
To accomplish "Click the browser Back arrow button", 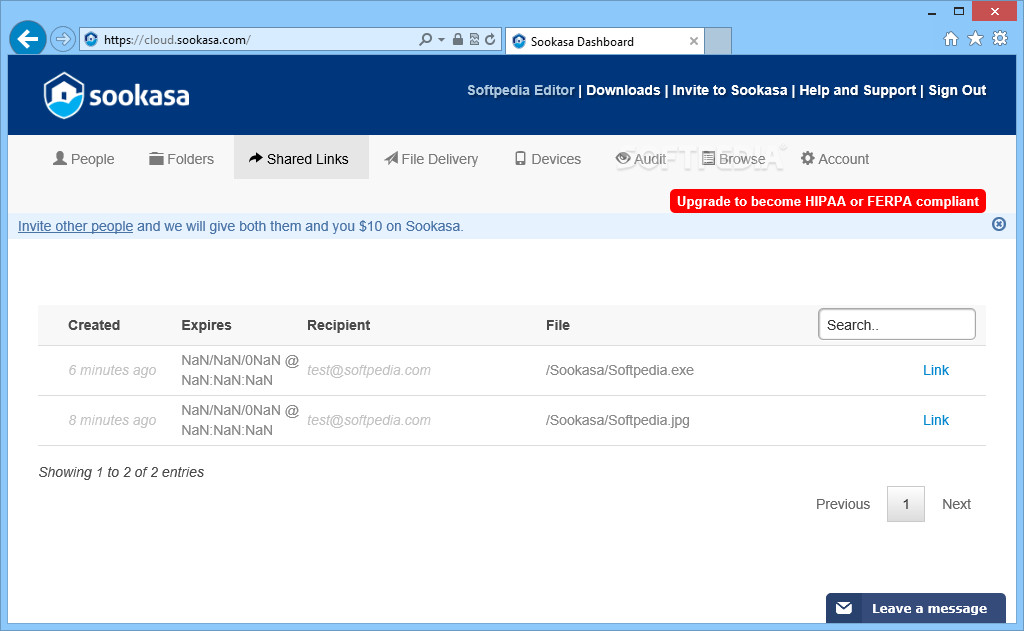I will (x=27, y=39).
